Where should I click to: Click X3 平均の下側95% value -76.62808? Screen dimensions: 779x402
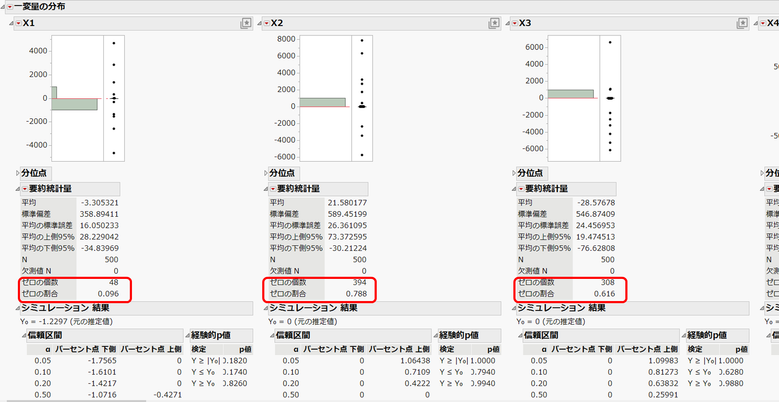coord(596,248)
